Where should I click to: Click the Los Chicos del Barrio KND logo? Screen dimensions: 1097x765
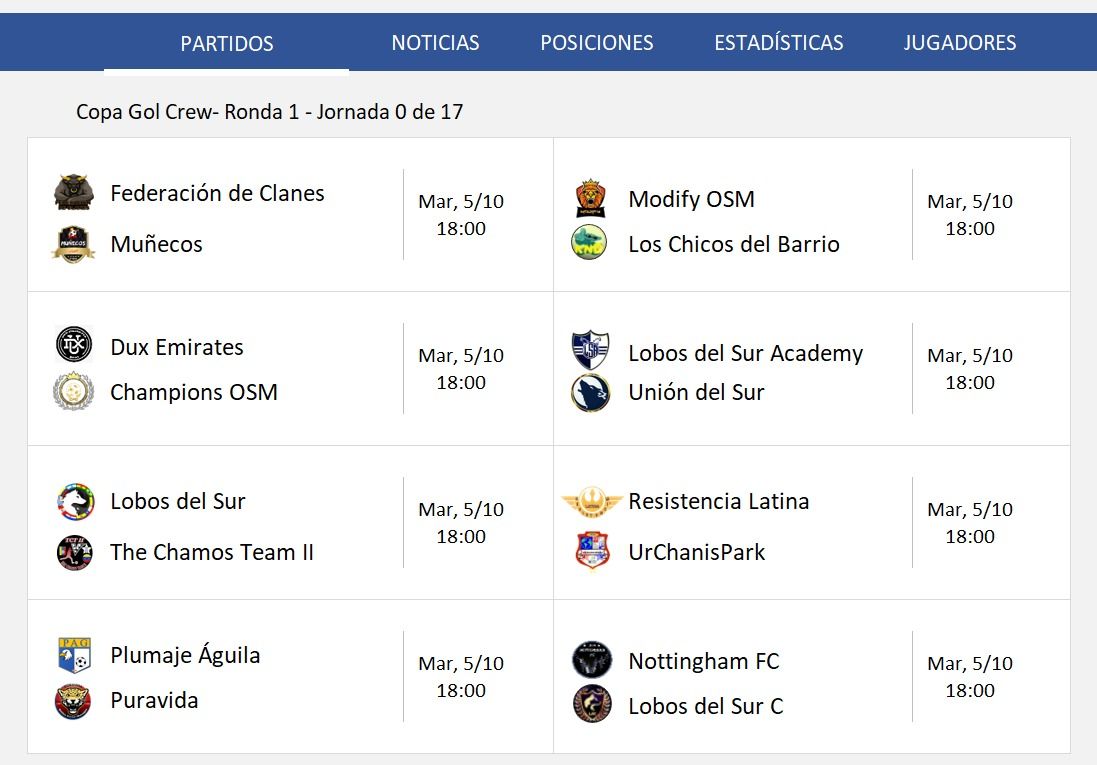tap(589, 242)
